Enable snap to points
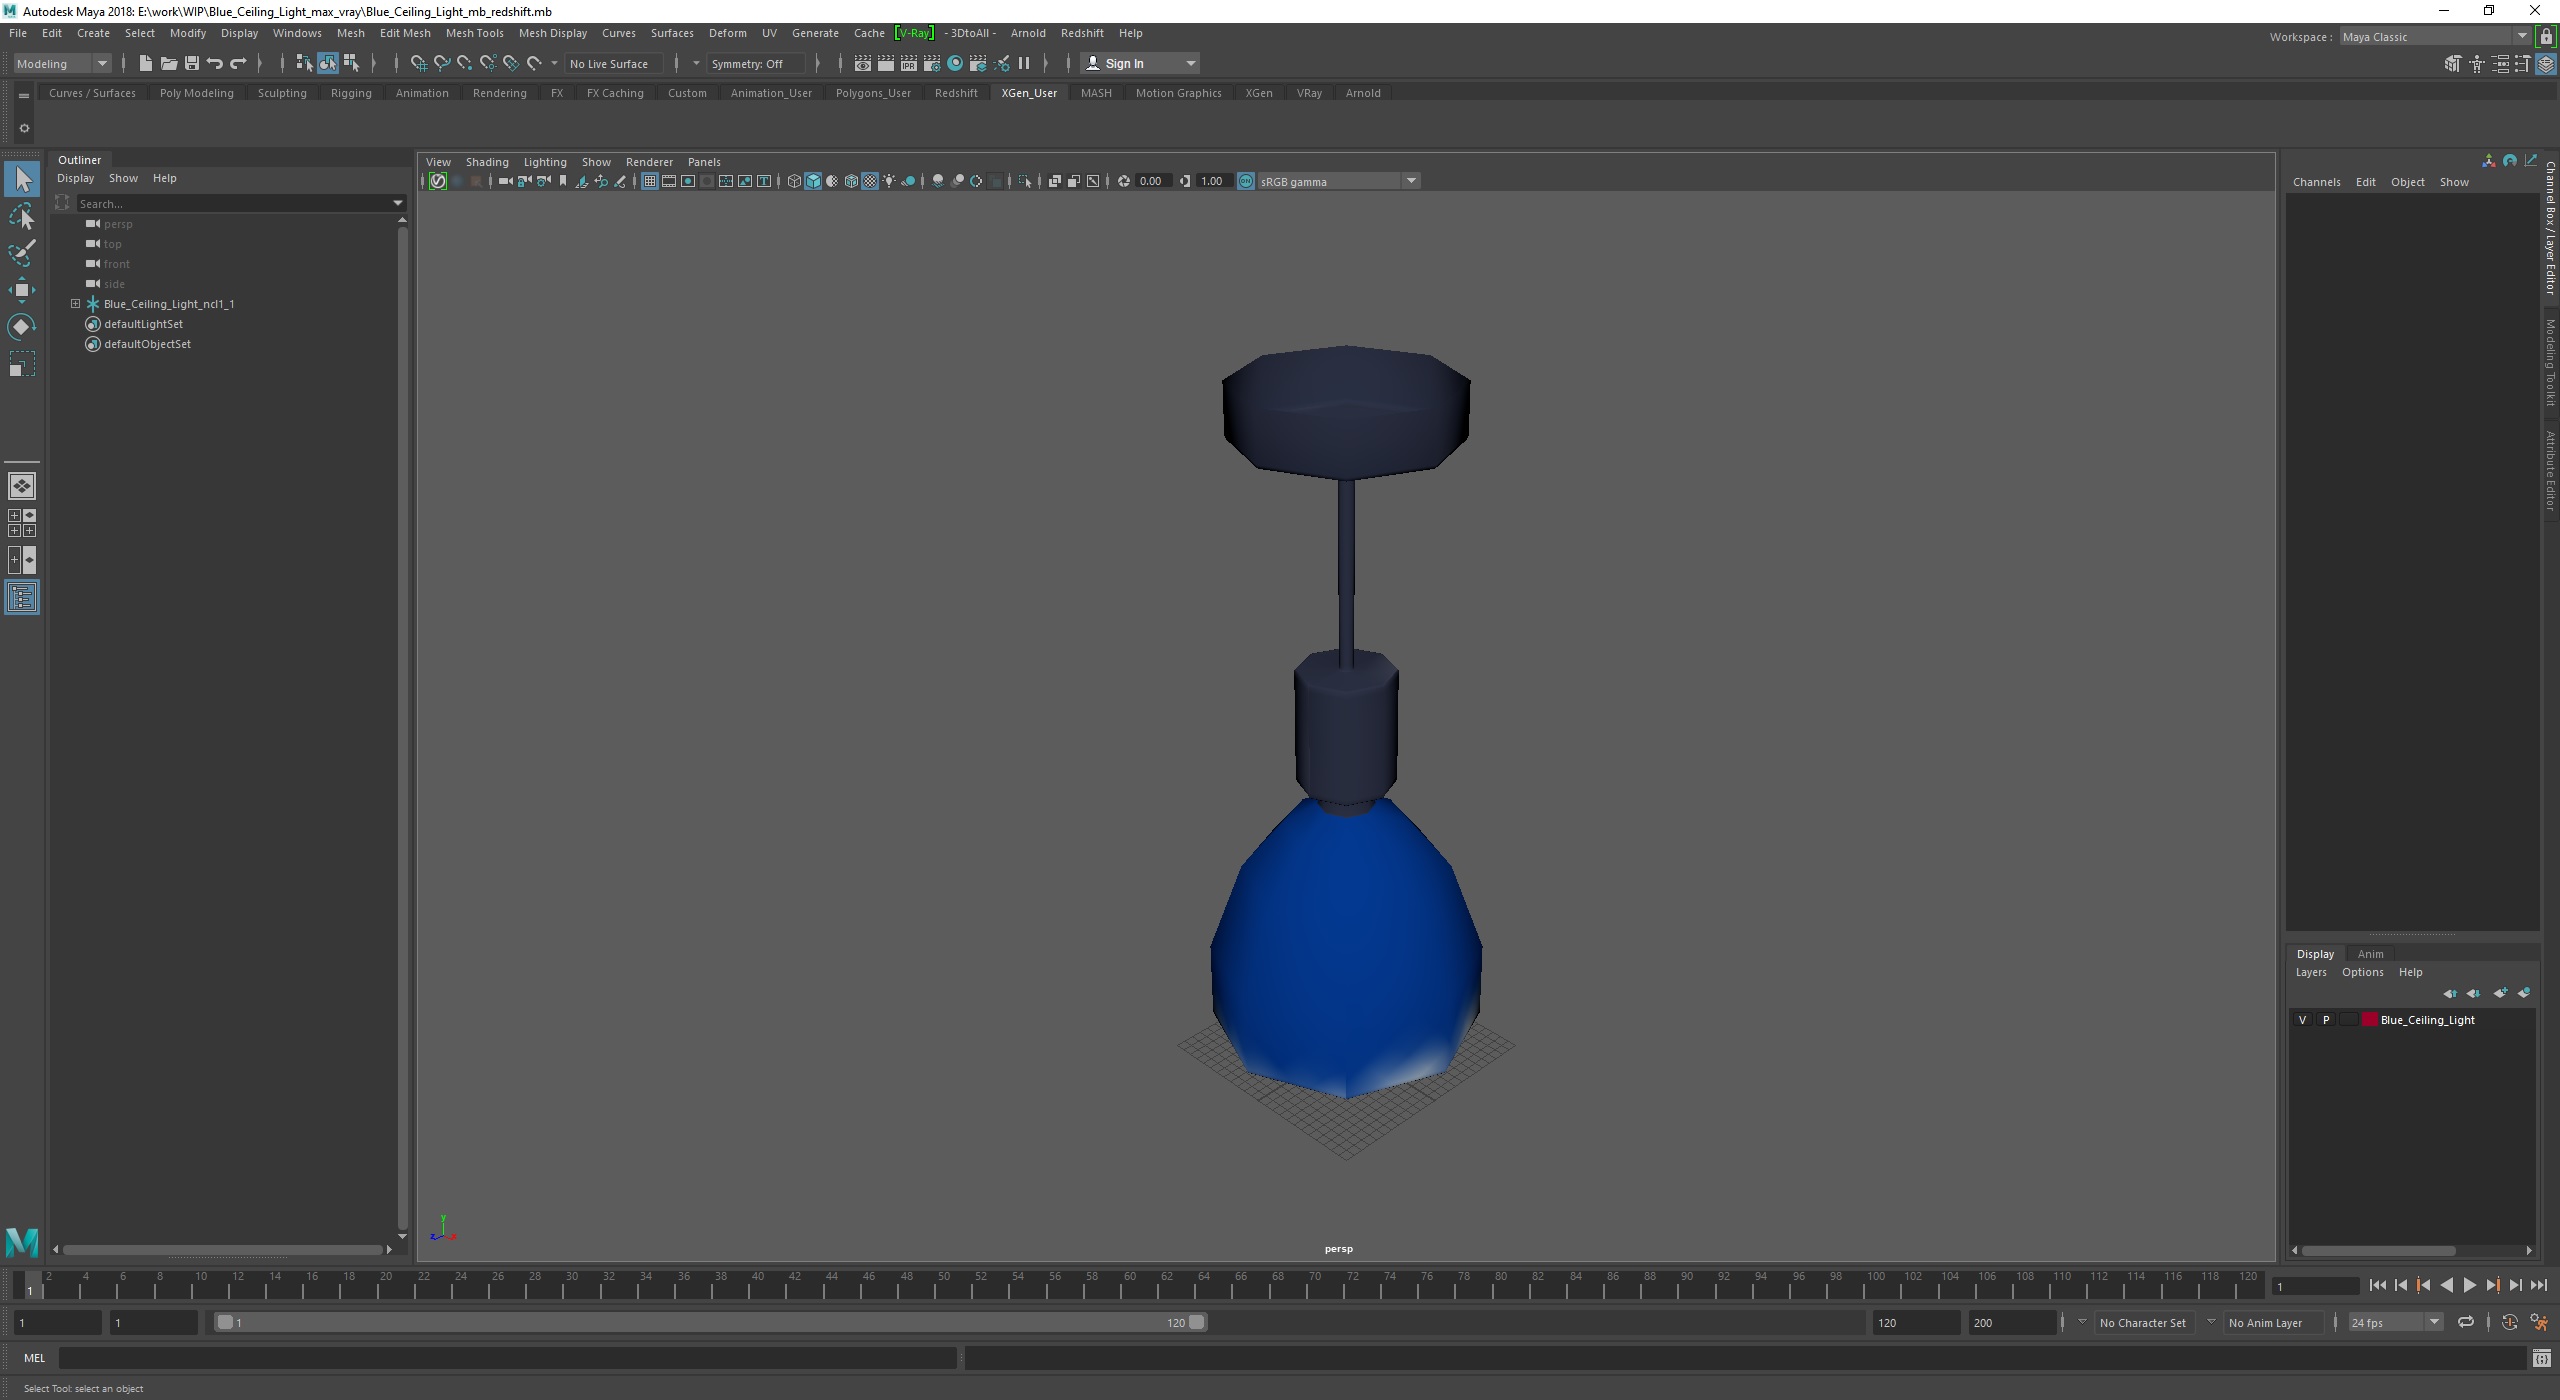The width and height of the screenshot is (2560, 1400). pyautogui.click(x=464, y=63)
